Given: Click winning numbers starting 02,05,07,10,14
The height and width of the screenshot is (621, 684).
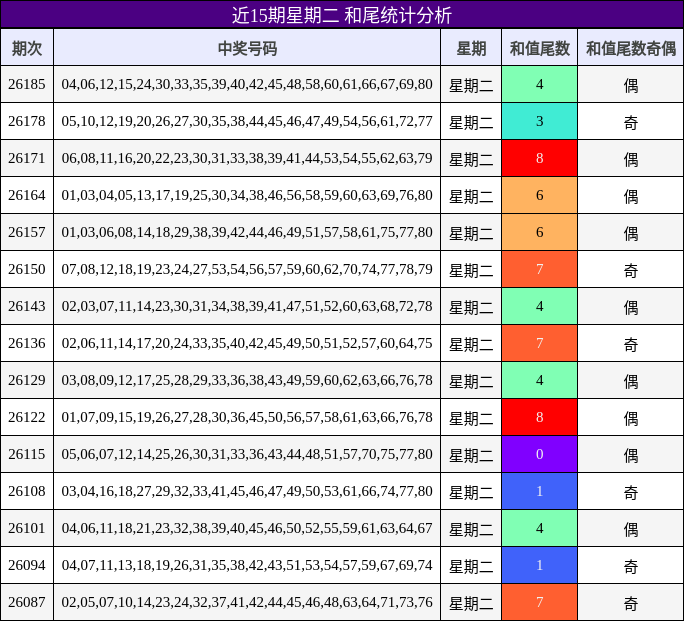Looking at the screenshot, I should coord(247,602).
